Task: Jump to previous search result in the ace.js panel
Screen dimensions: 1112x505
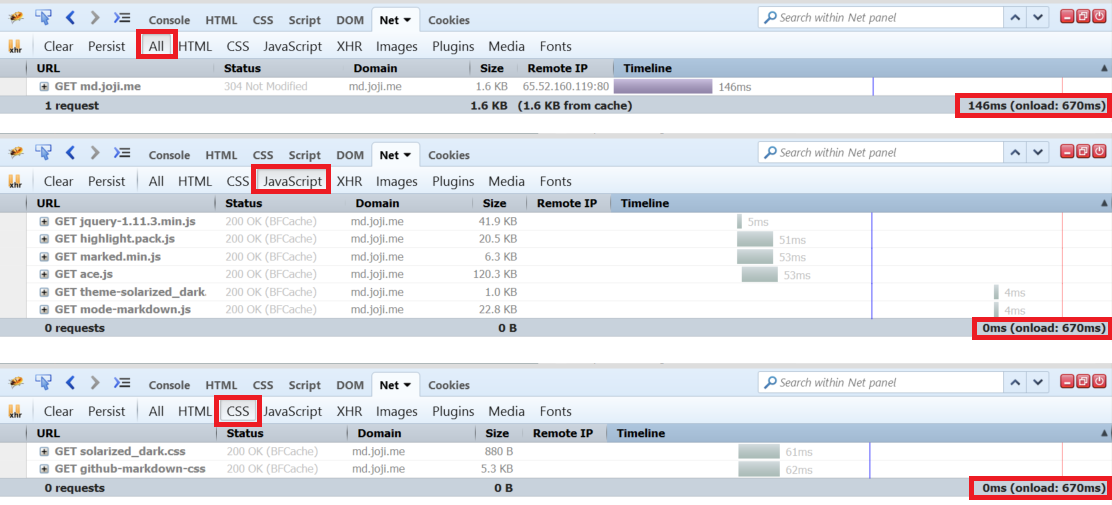Action: 1014,152
